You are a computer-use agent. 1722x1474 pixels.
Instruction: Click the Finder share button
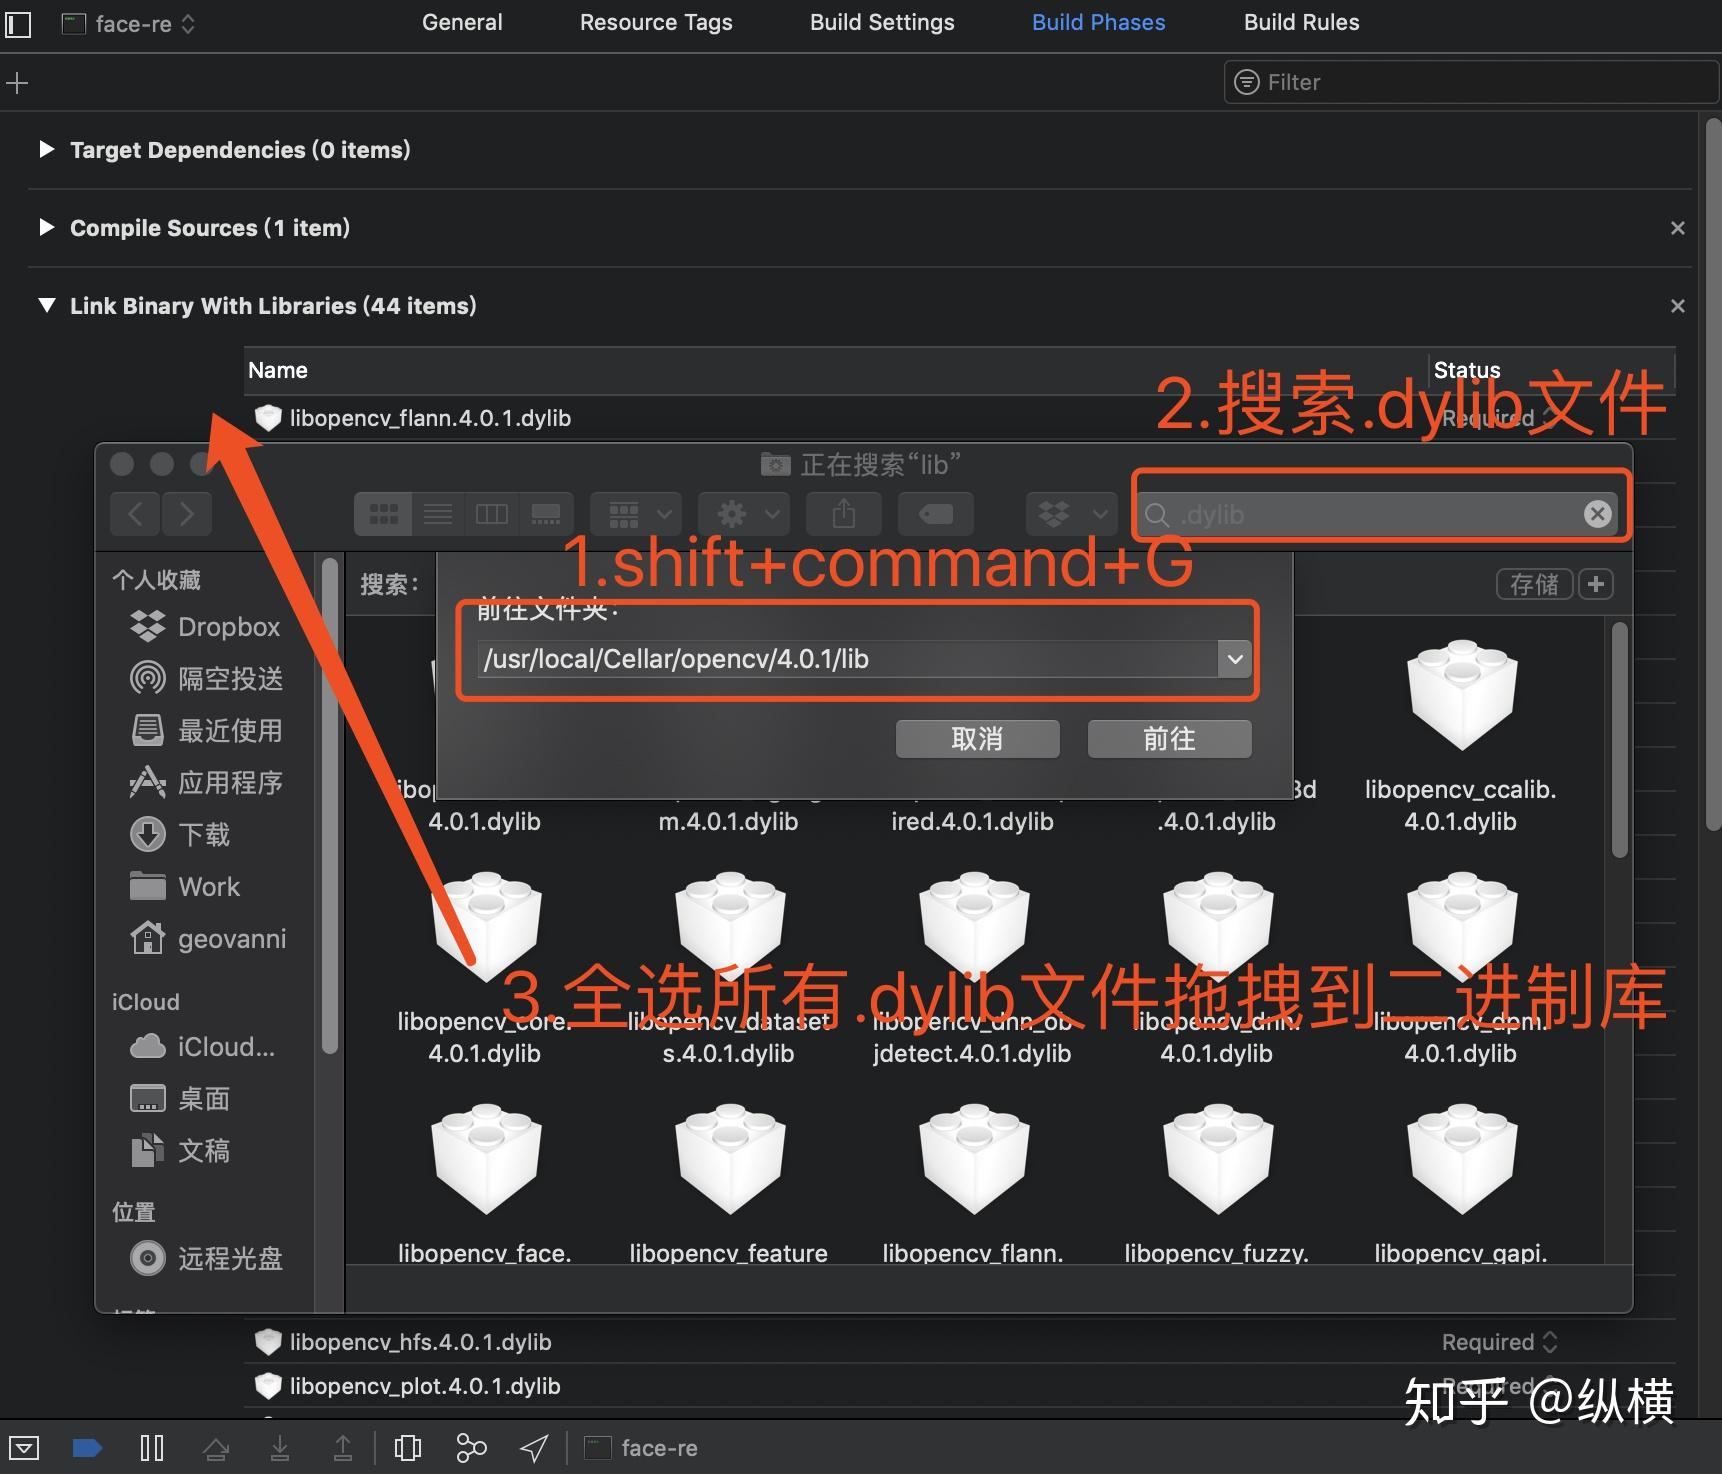(x=844, y=514)
